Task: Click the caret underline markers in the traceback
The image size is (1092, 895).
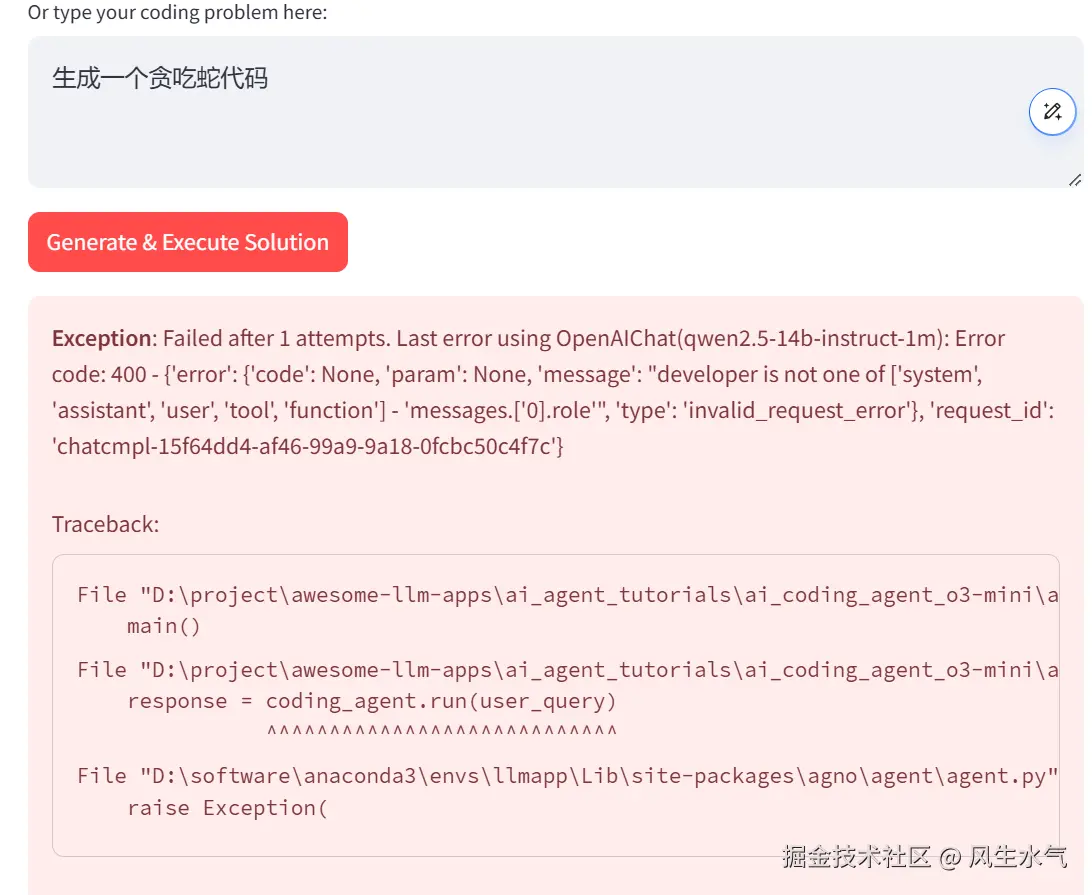Action: (441, 732)
